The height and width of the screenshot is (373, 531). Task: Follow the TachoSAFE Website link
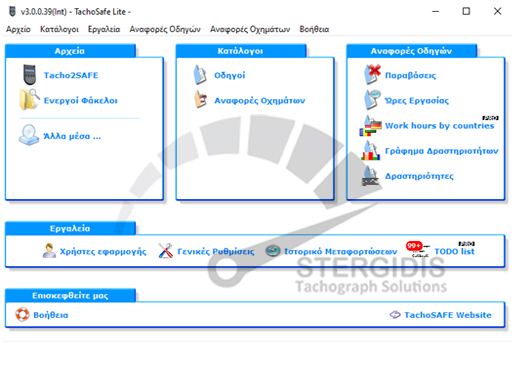tap(448, 315)
